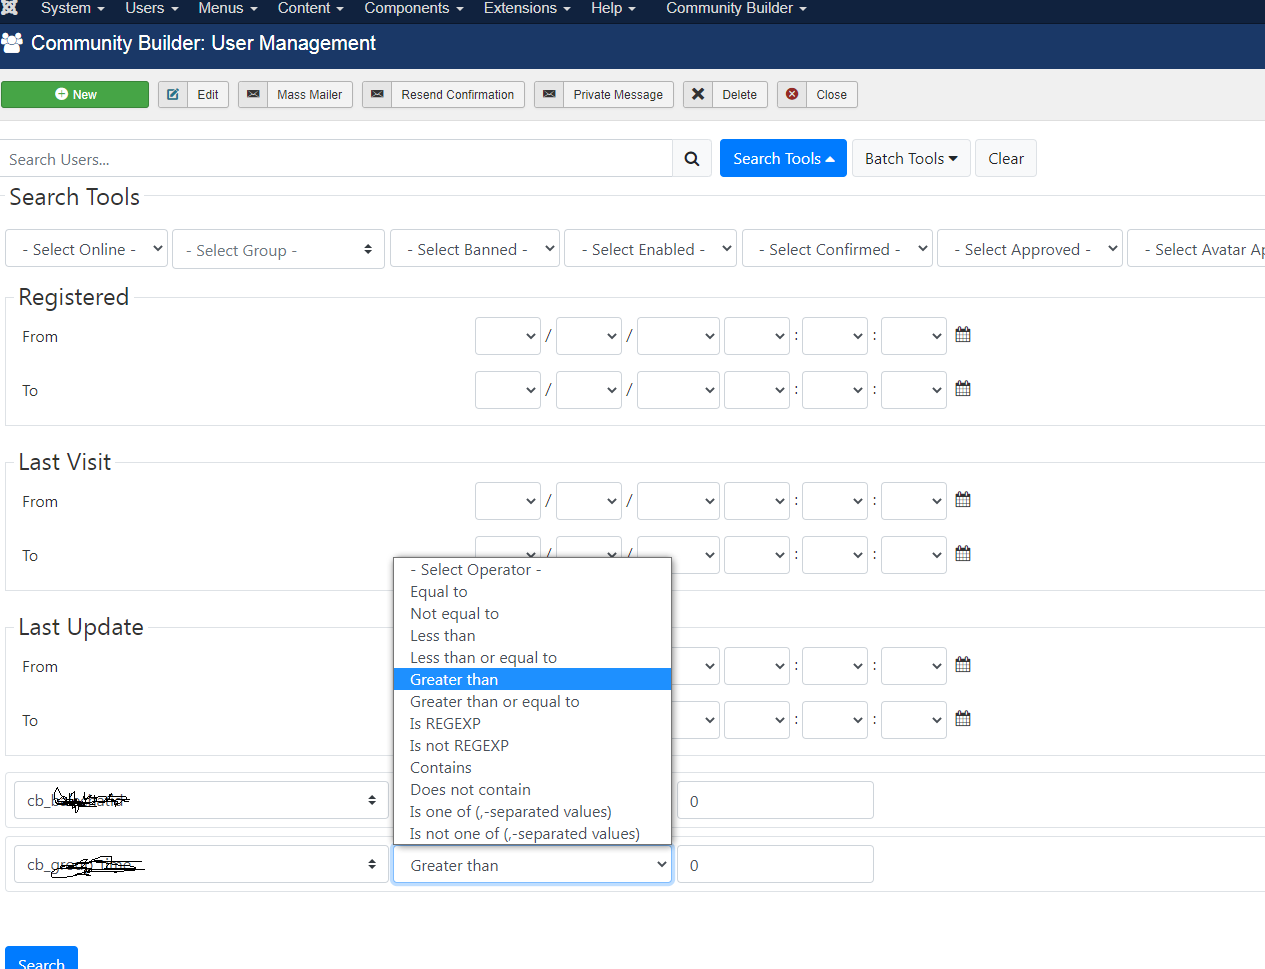
Task: Click the Resend Confirmation envelope button
Action: [x=443, y=95]
